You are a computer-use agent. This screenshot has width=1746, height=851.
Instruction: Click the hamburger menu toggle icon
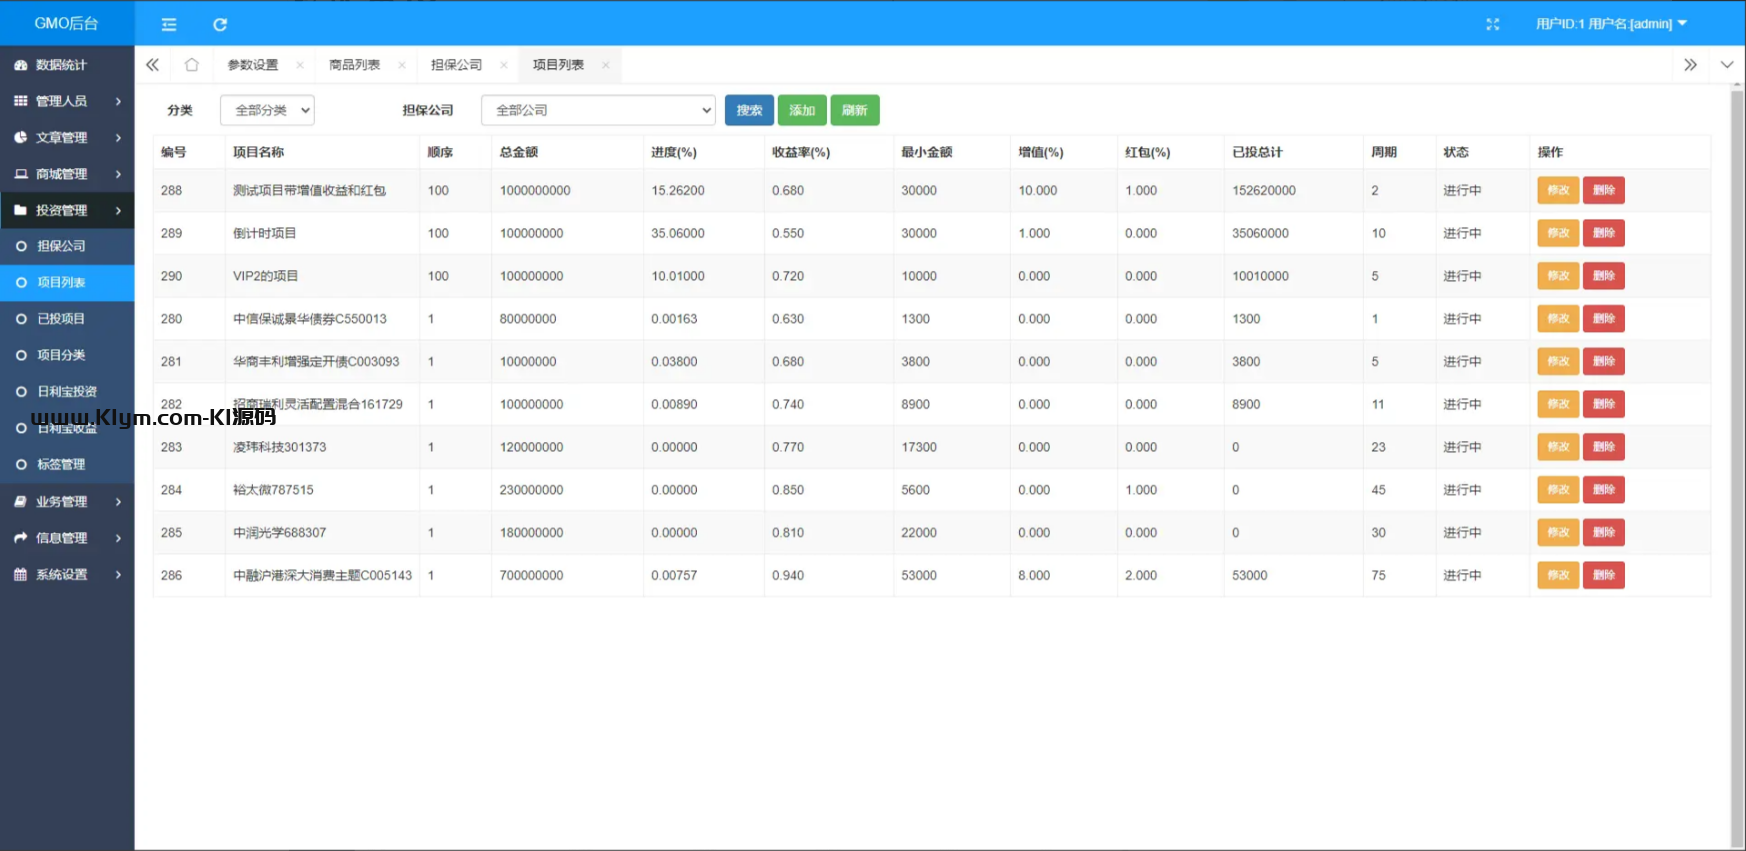(169, 24)
